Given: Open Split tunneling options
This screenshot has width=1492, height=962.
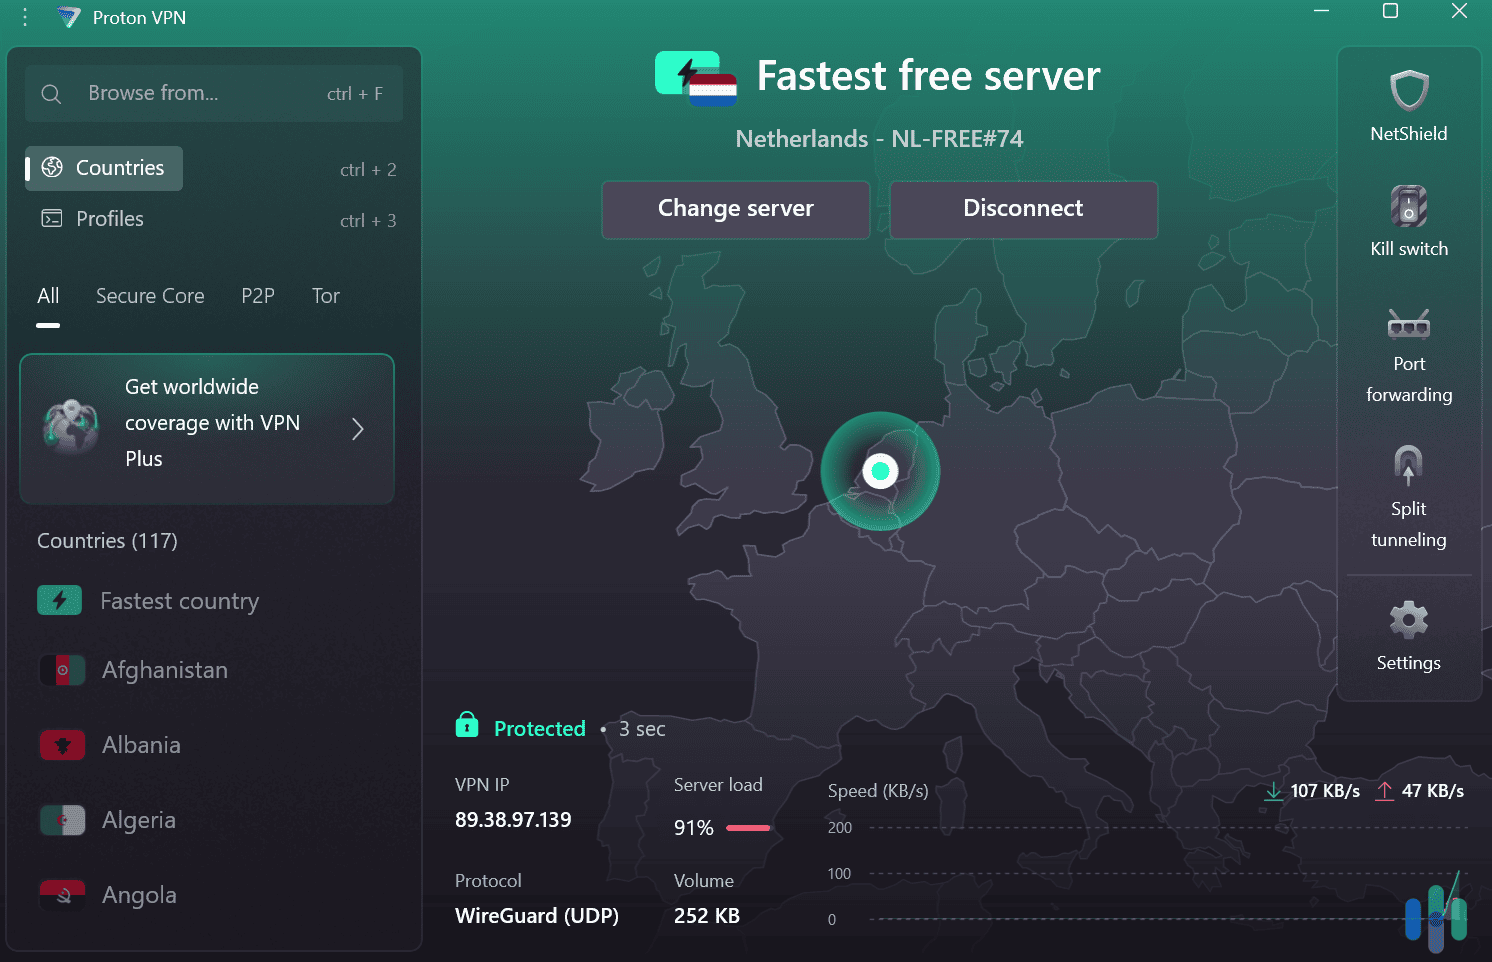Looking at the screenshot, I should click(1408, 466).
